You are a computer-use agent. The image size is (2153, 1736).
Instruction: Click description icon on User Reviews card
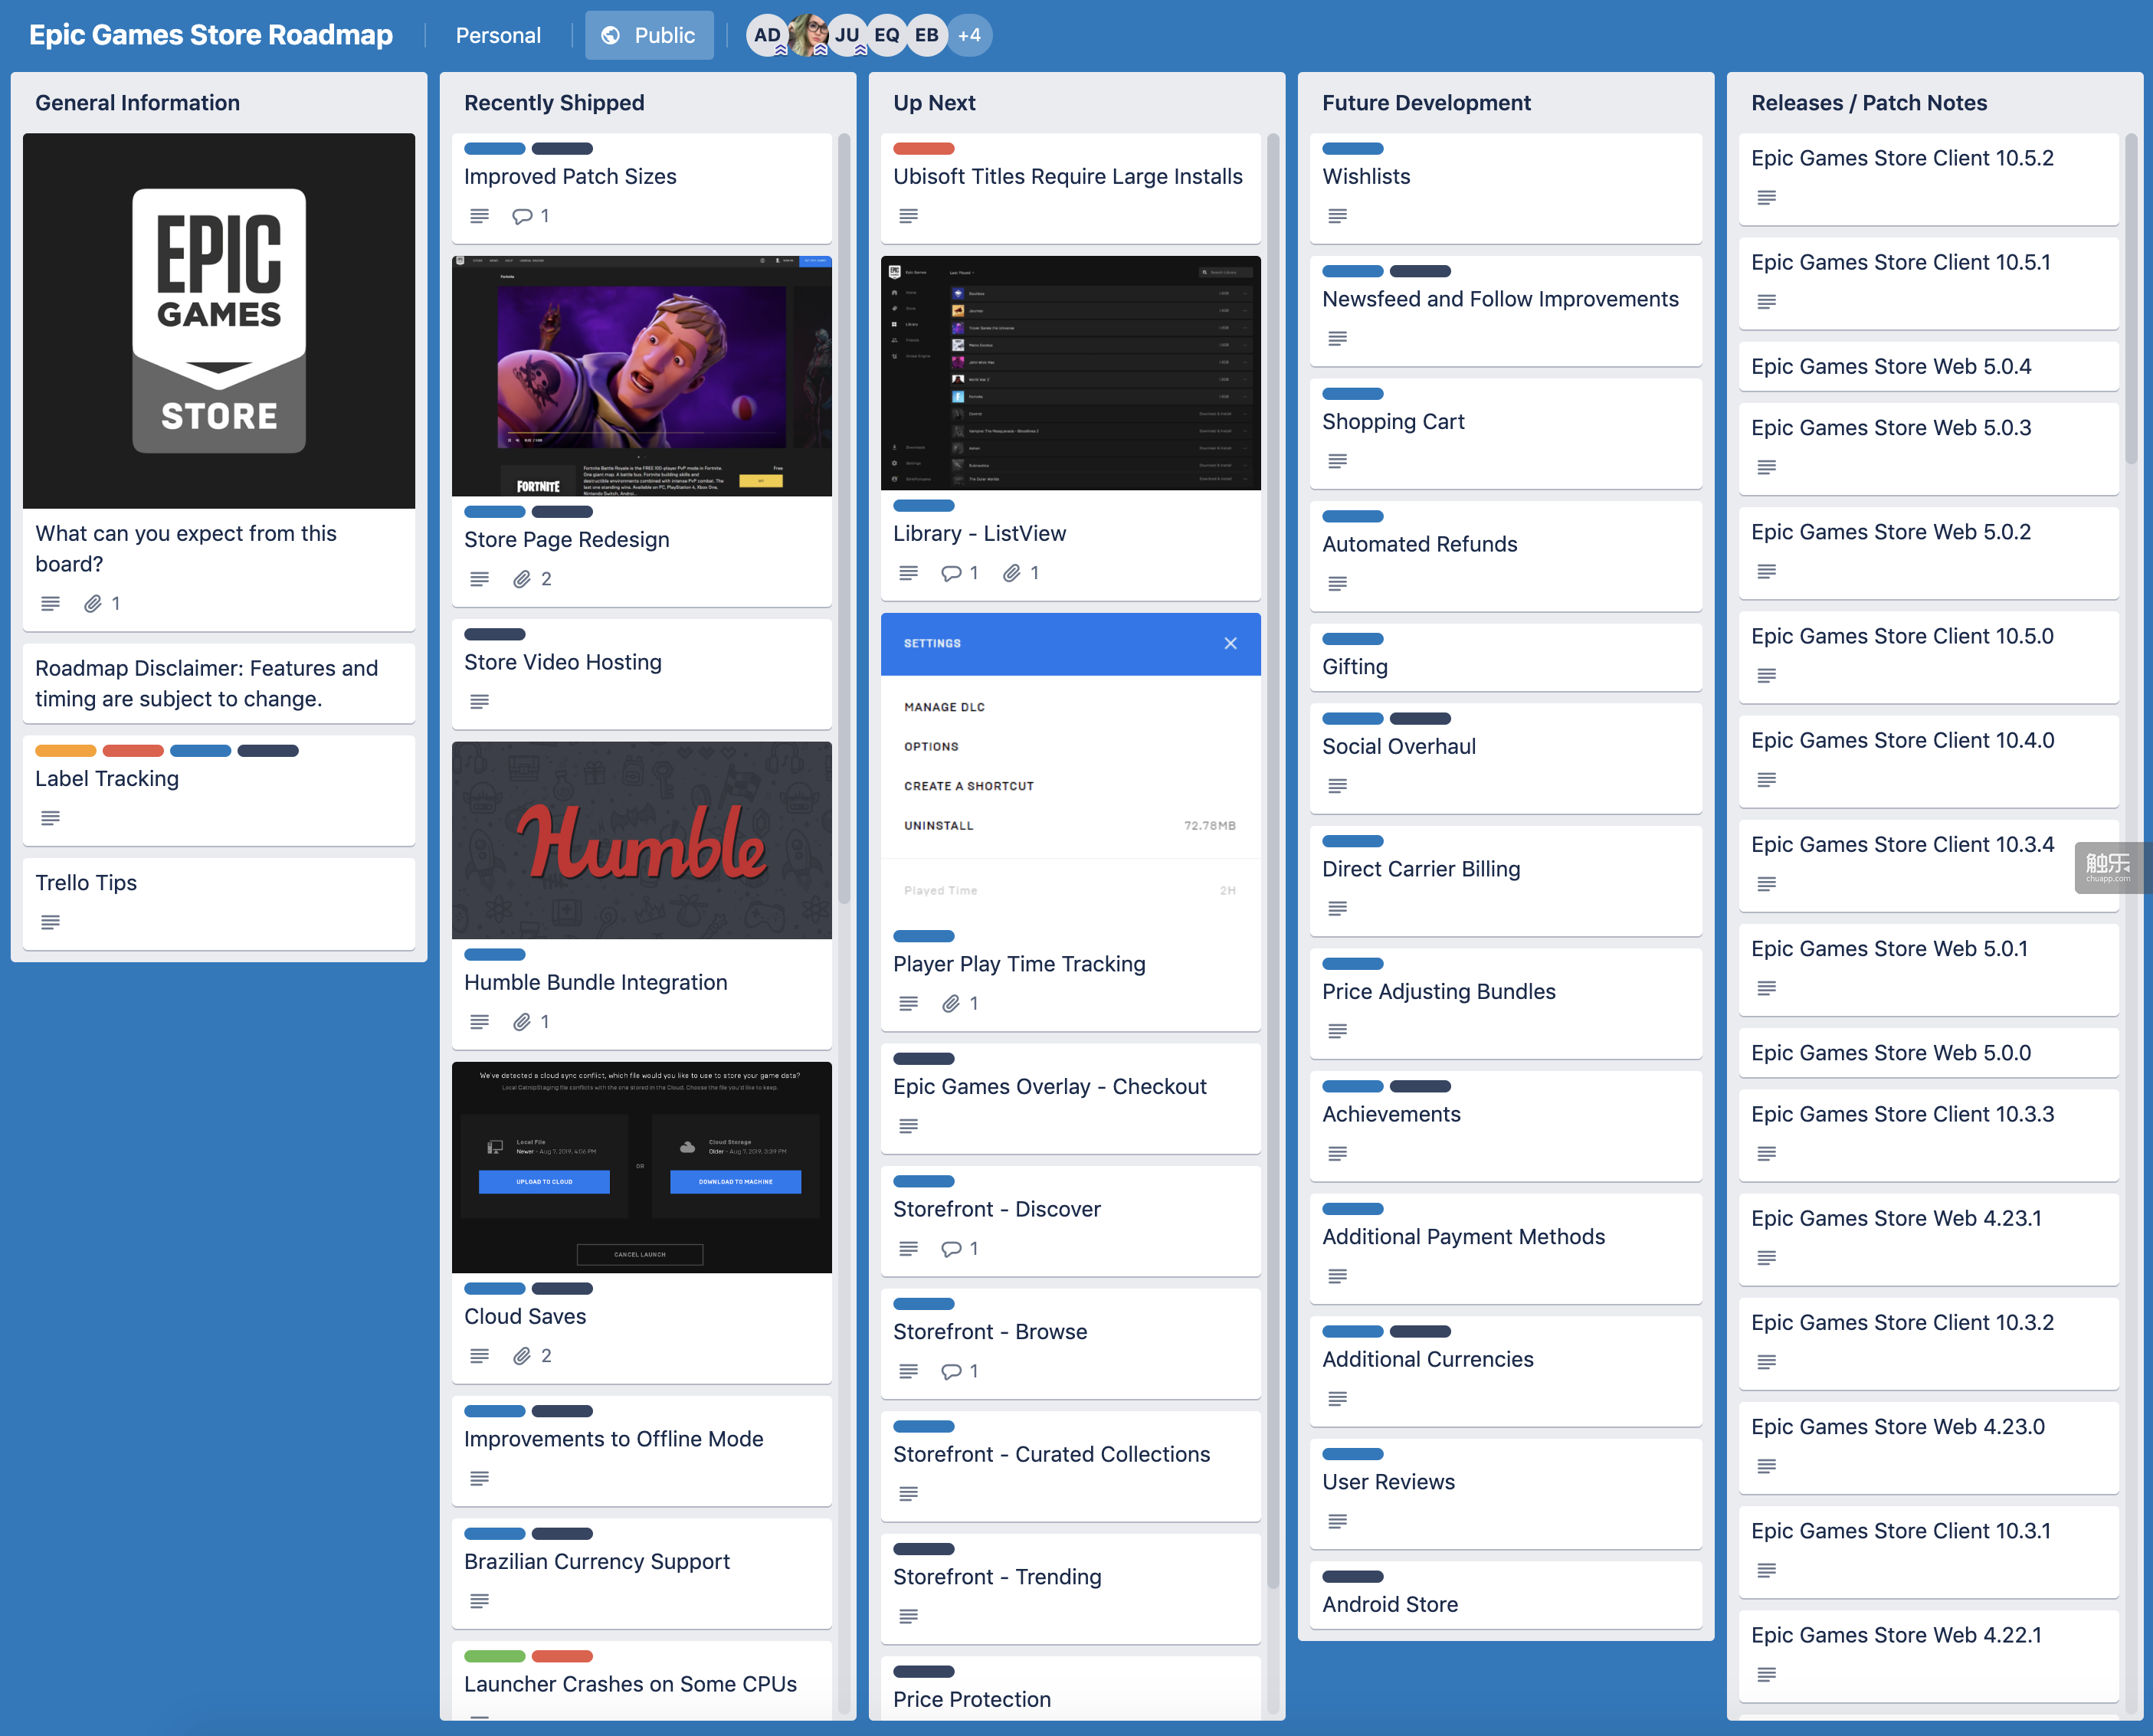click(1338, 1522)
